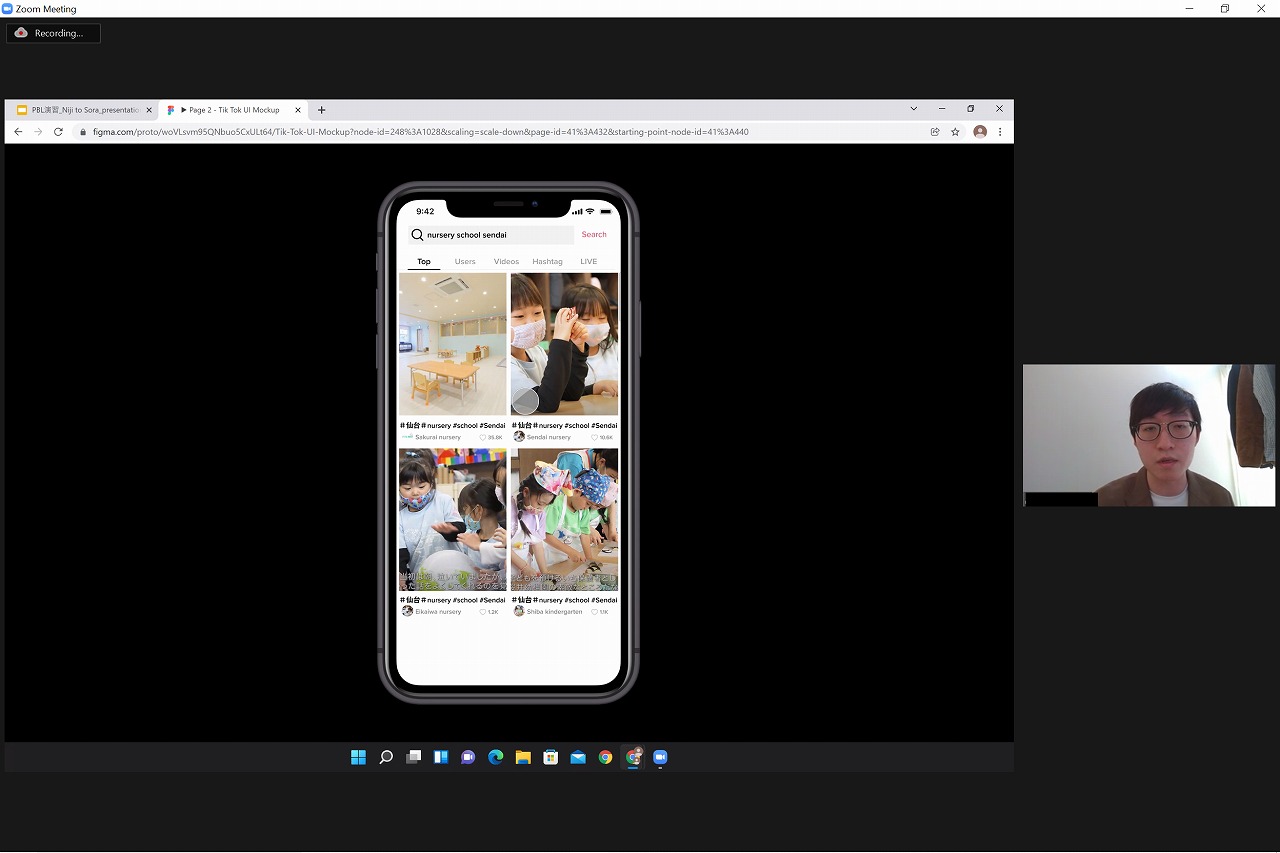Open the Chrome three-dot menu

(x=1000, y=132)
